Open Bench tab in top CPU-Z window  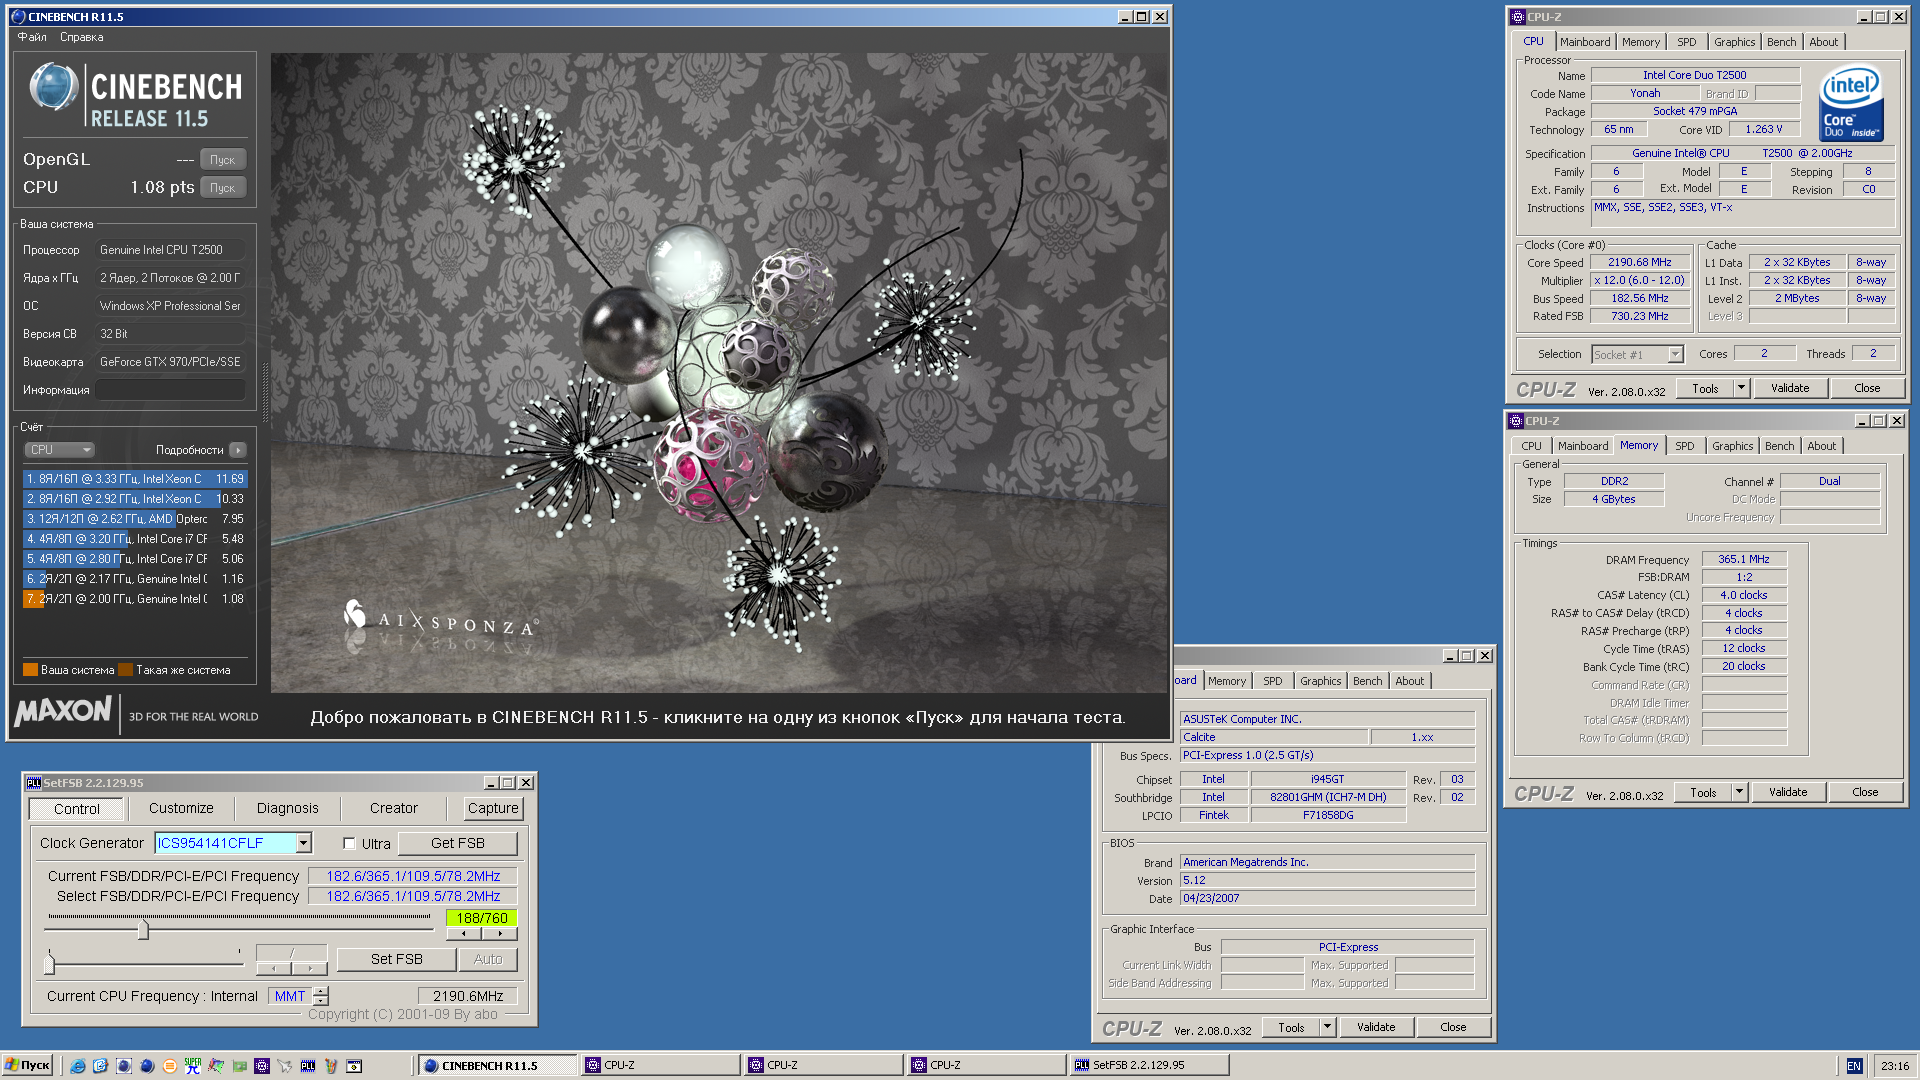[1781, 42]
